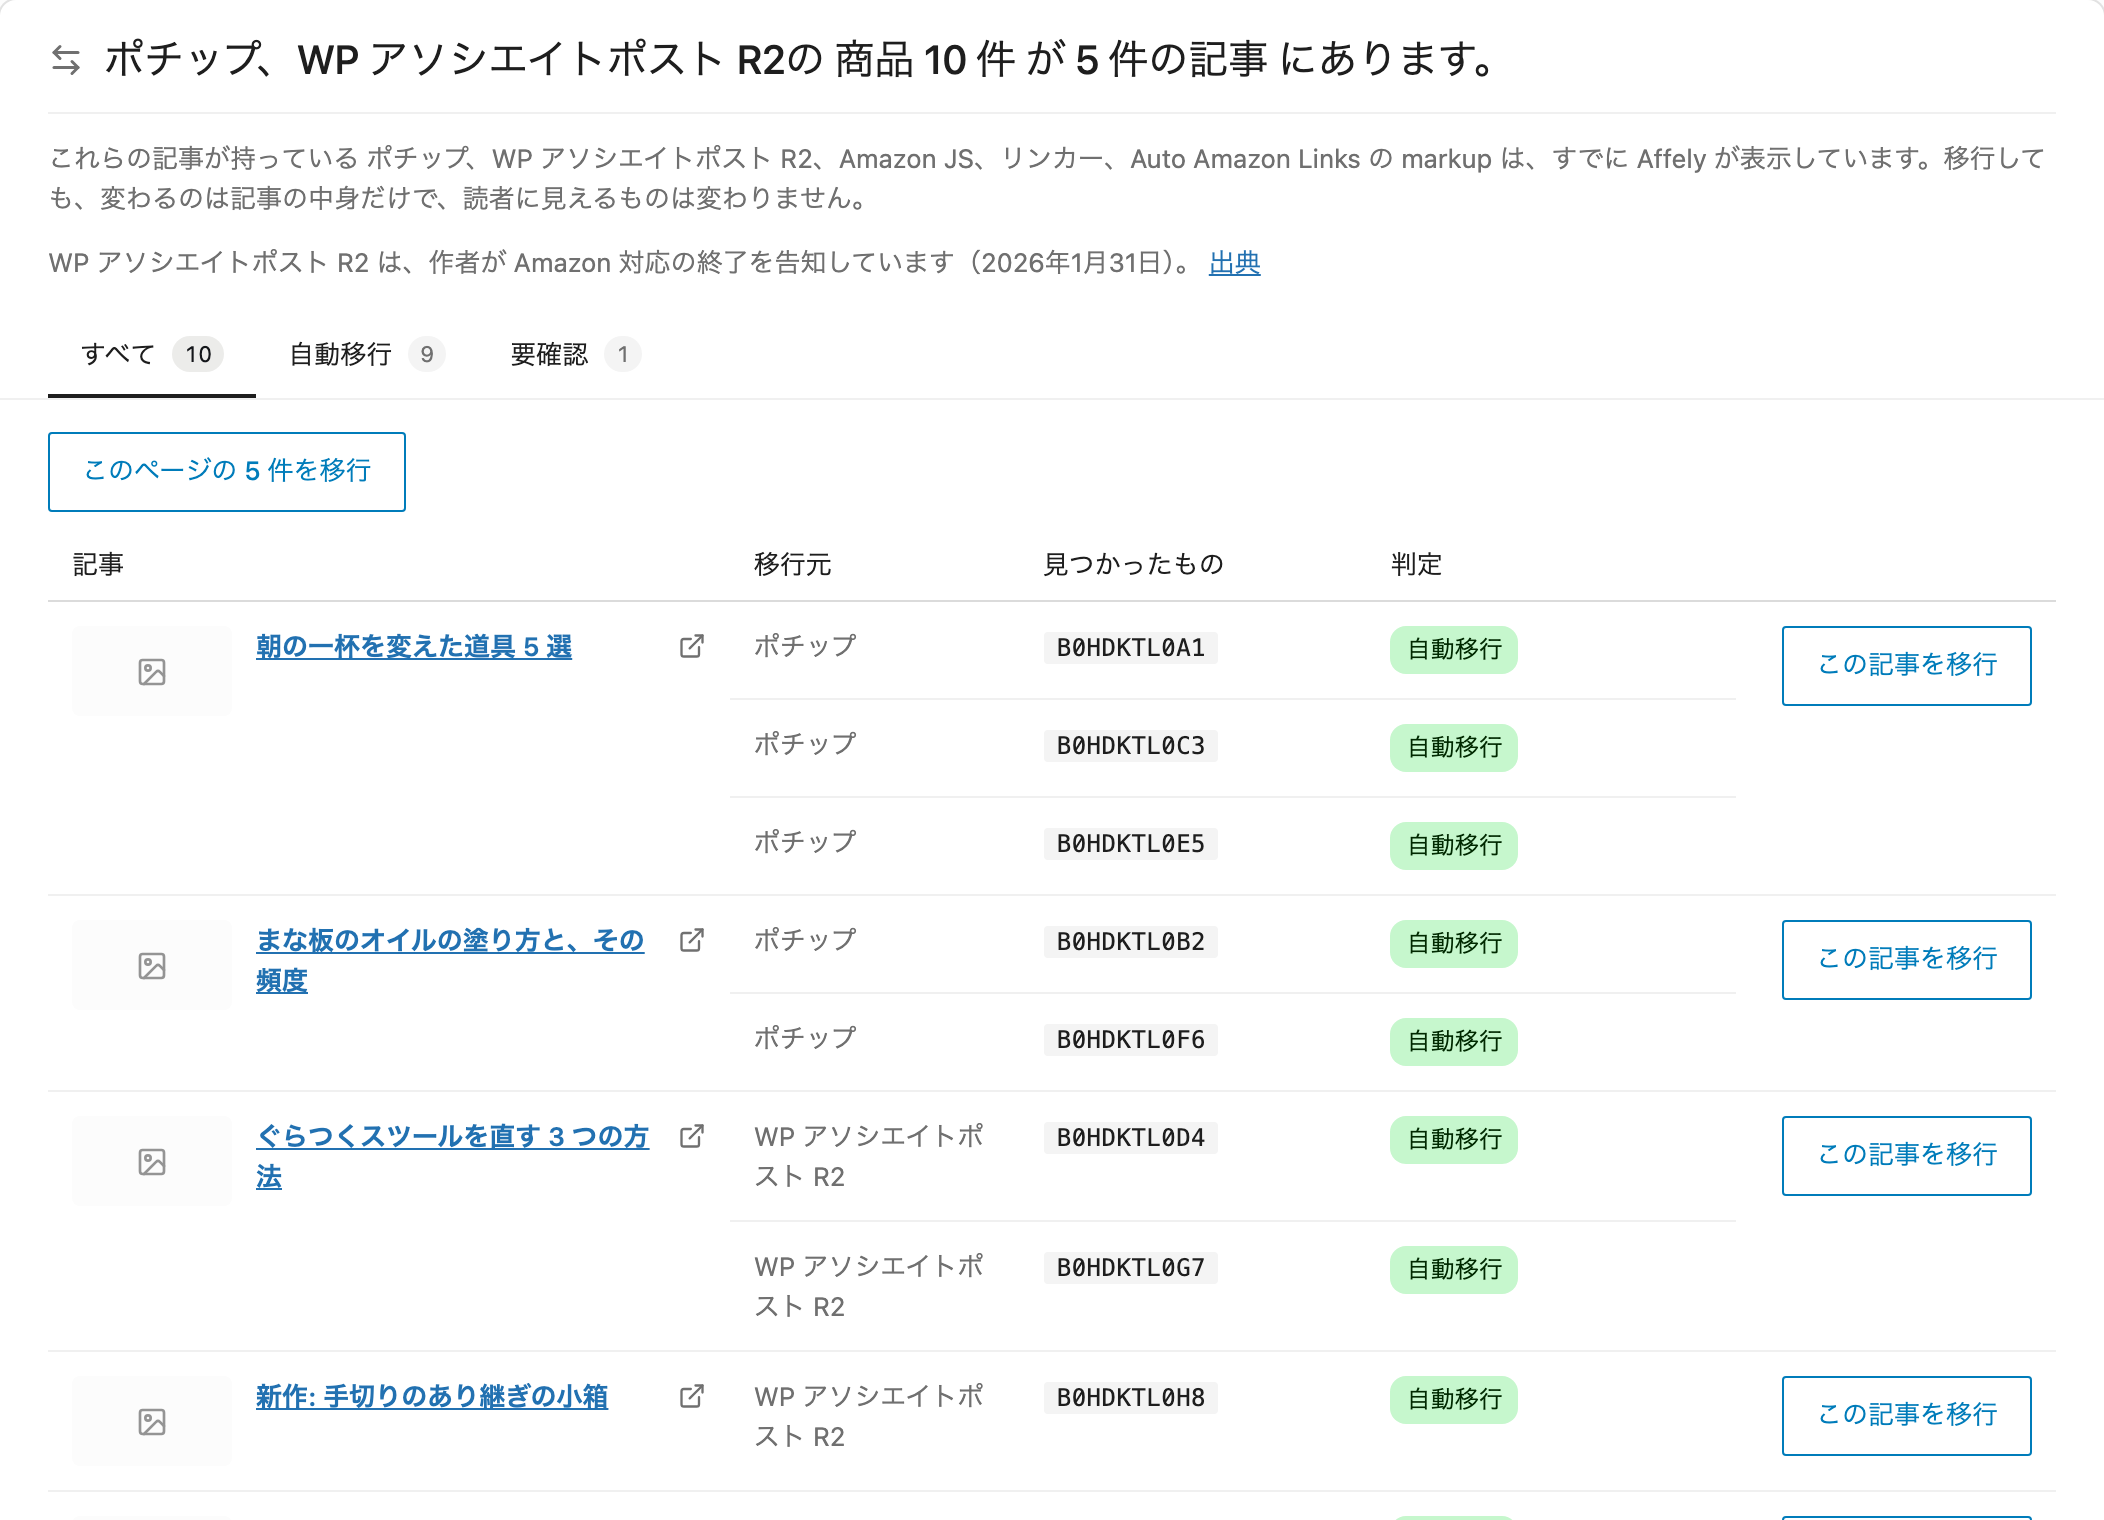Click thumbnail placeholder for ぐらつくスツール article
This screenshot has width=2104, height=1520.
click(x=152, y=1161)
